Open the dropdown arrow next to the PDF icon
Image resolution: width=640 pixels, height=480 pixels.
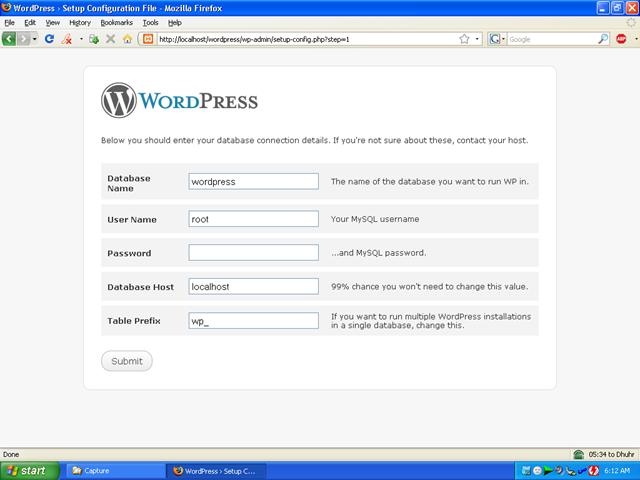[x=81, y=39]
